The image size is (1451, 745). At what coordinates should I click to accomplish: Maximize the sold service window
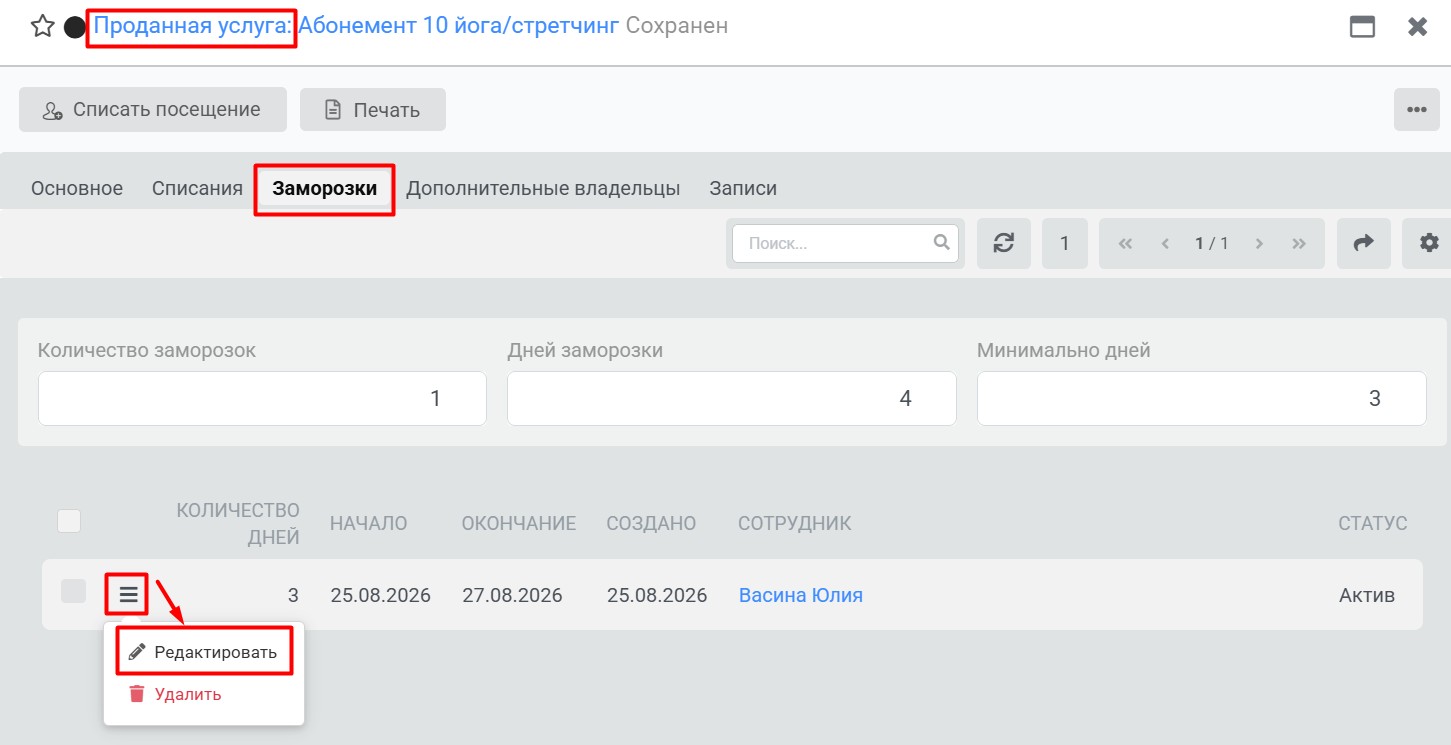coord(1362,27)
